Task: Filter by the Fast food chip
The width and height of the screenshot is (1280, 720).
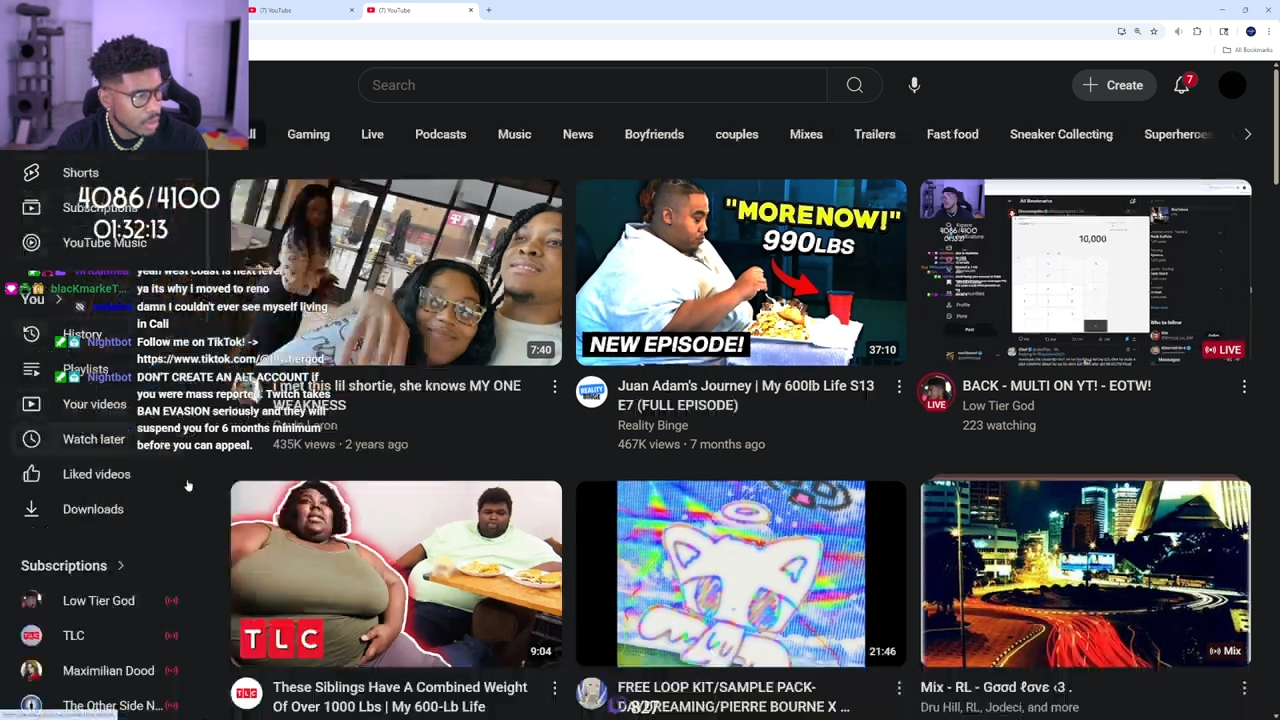Action: coord(953,134)
